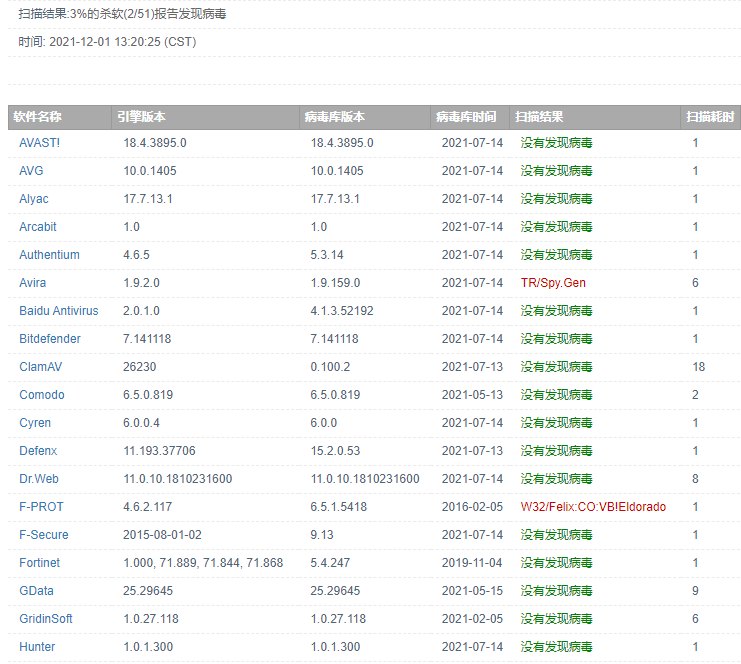Open the AVG antivirus link
The height and width of the screenshot is (664, 741).
(x=31, y=171)
